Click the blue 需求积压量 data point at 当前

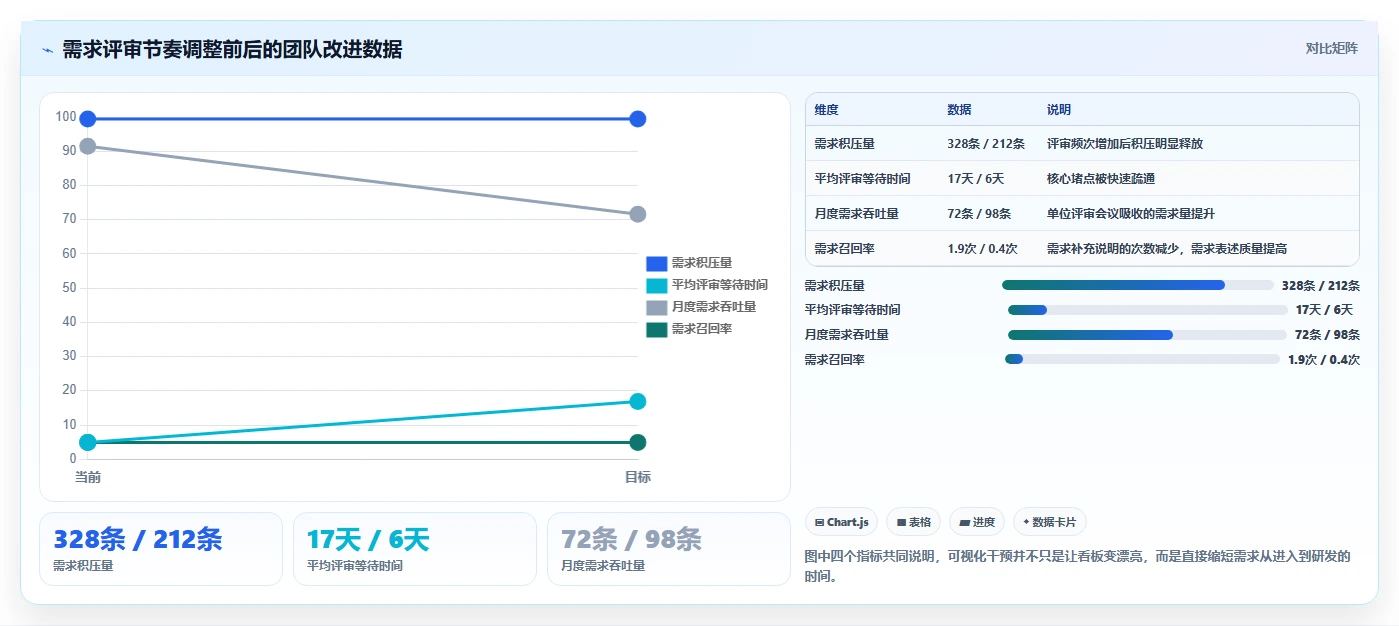(x=88, y=119)
